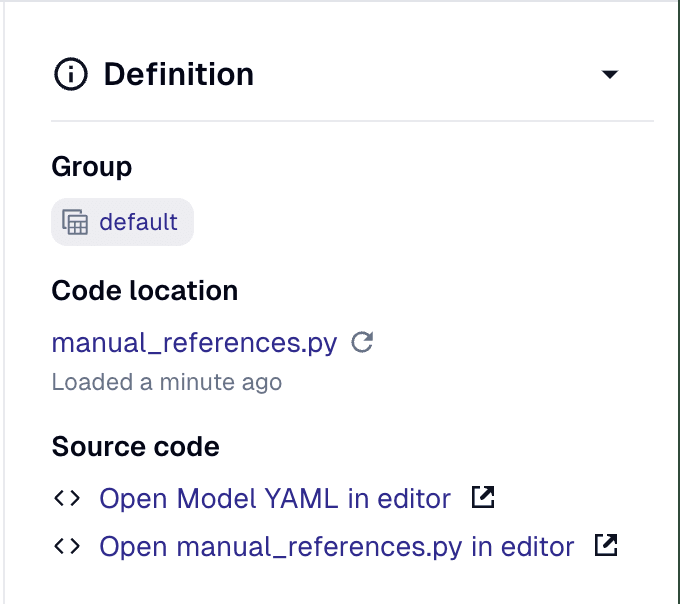
Task: Click the Source code label
Action: point(135,446)
